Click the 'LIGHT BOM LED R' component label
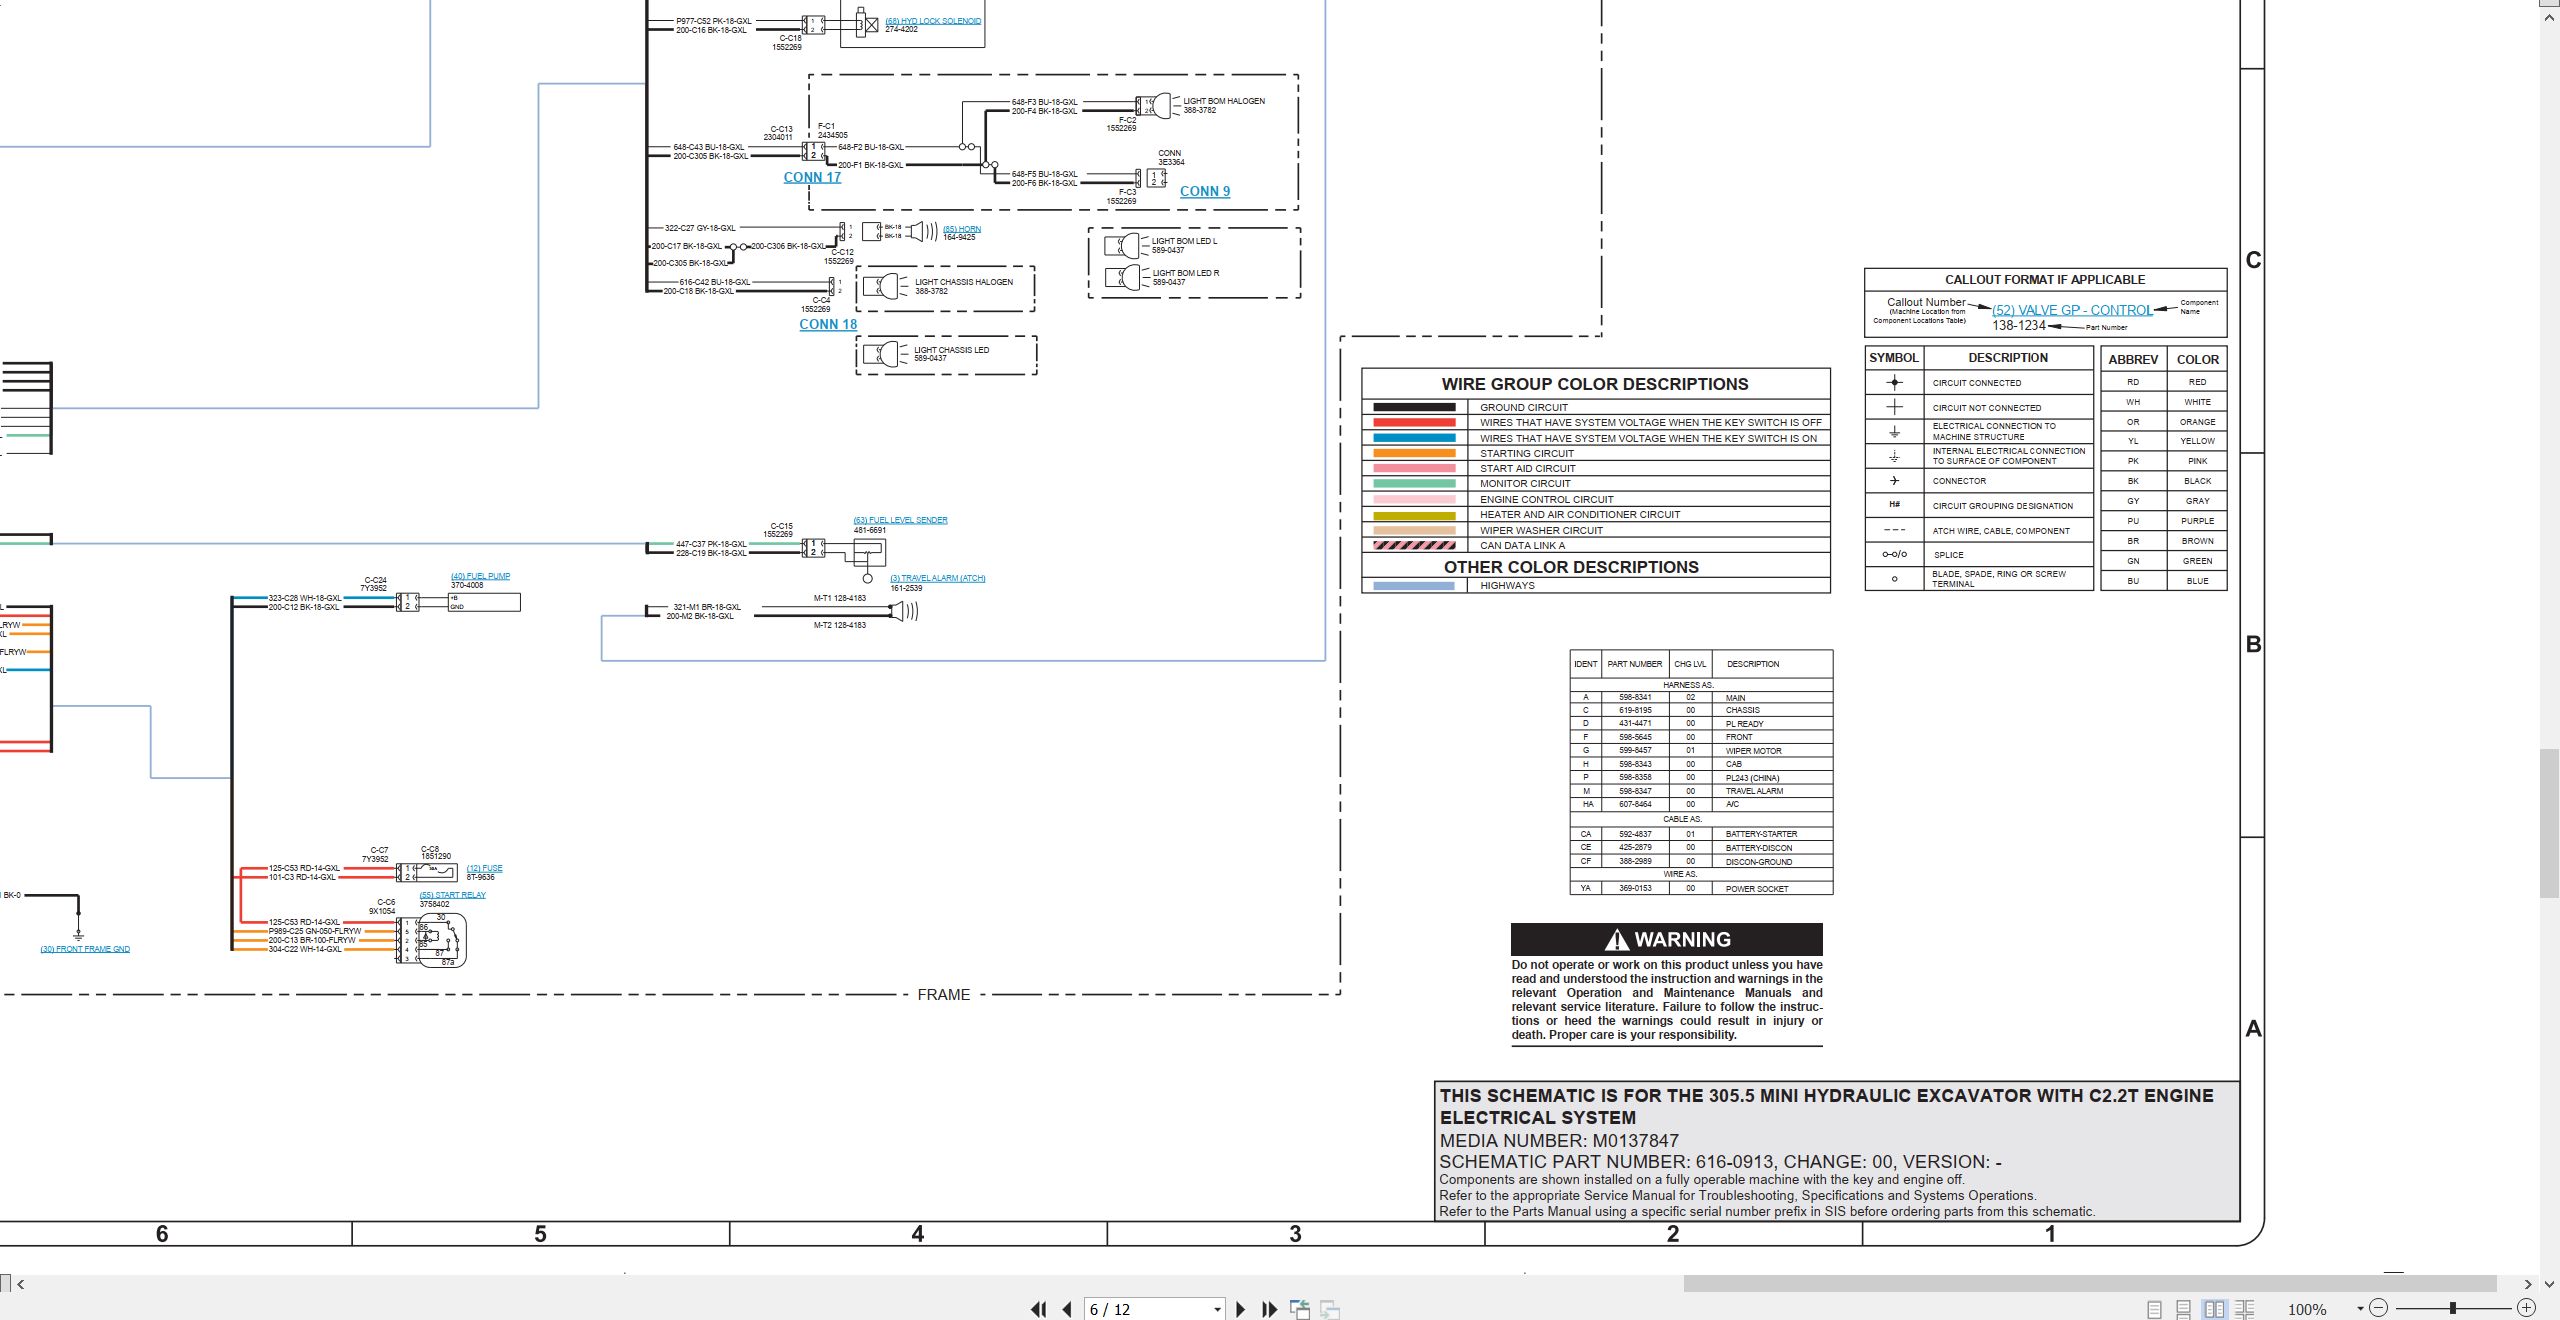The width and height of the screenshot is (2560, 1320). click(1186, 273)
